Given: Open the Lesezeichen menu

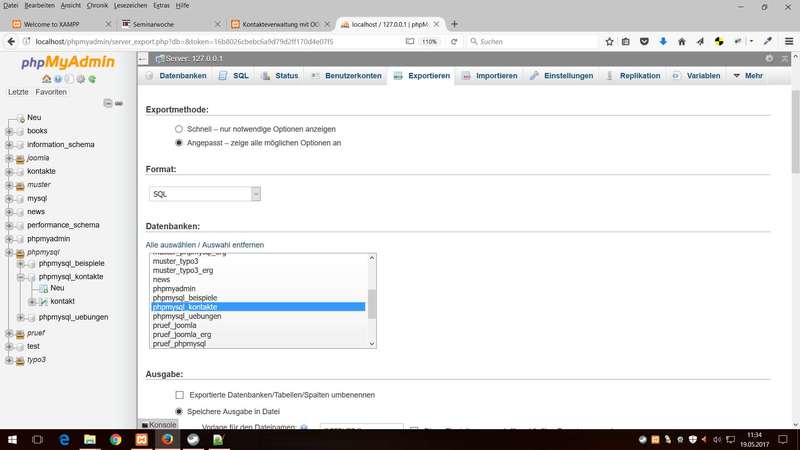Looking at the screenshot, I should pyautogui.click(x=130, y=5).
